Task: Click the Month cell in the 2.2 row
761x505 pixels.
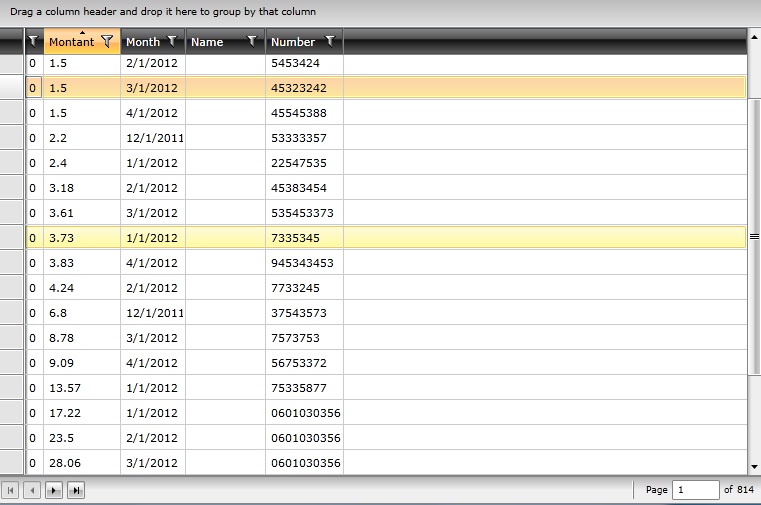Action: (153, 138)
